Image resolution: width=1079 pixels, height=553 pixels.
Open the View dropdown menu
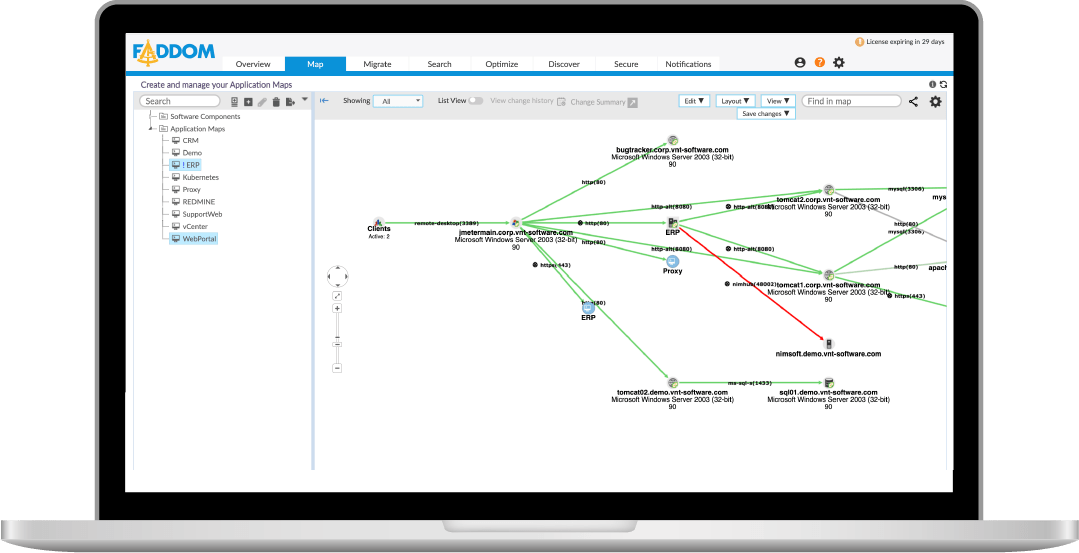coord(778,101)
